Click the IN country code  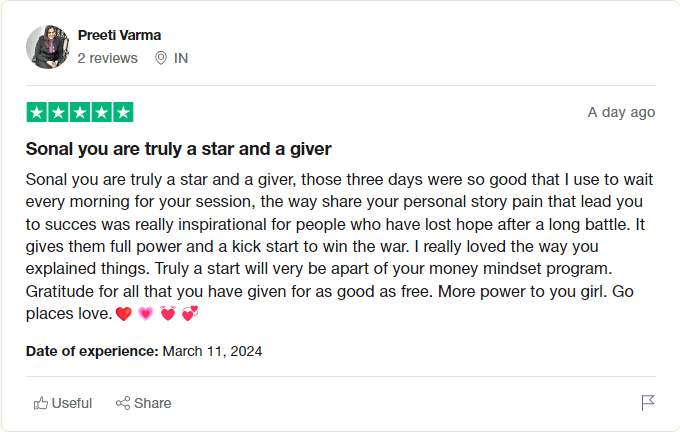(181, 58)
